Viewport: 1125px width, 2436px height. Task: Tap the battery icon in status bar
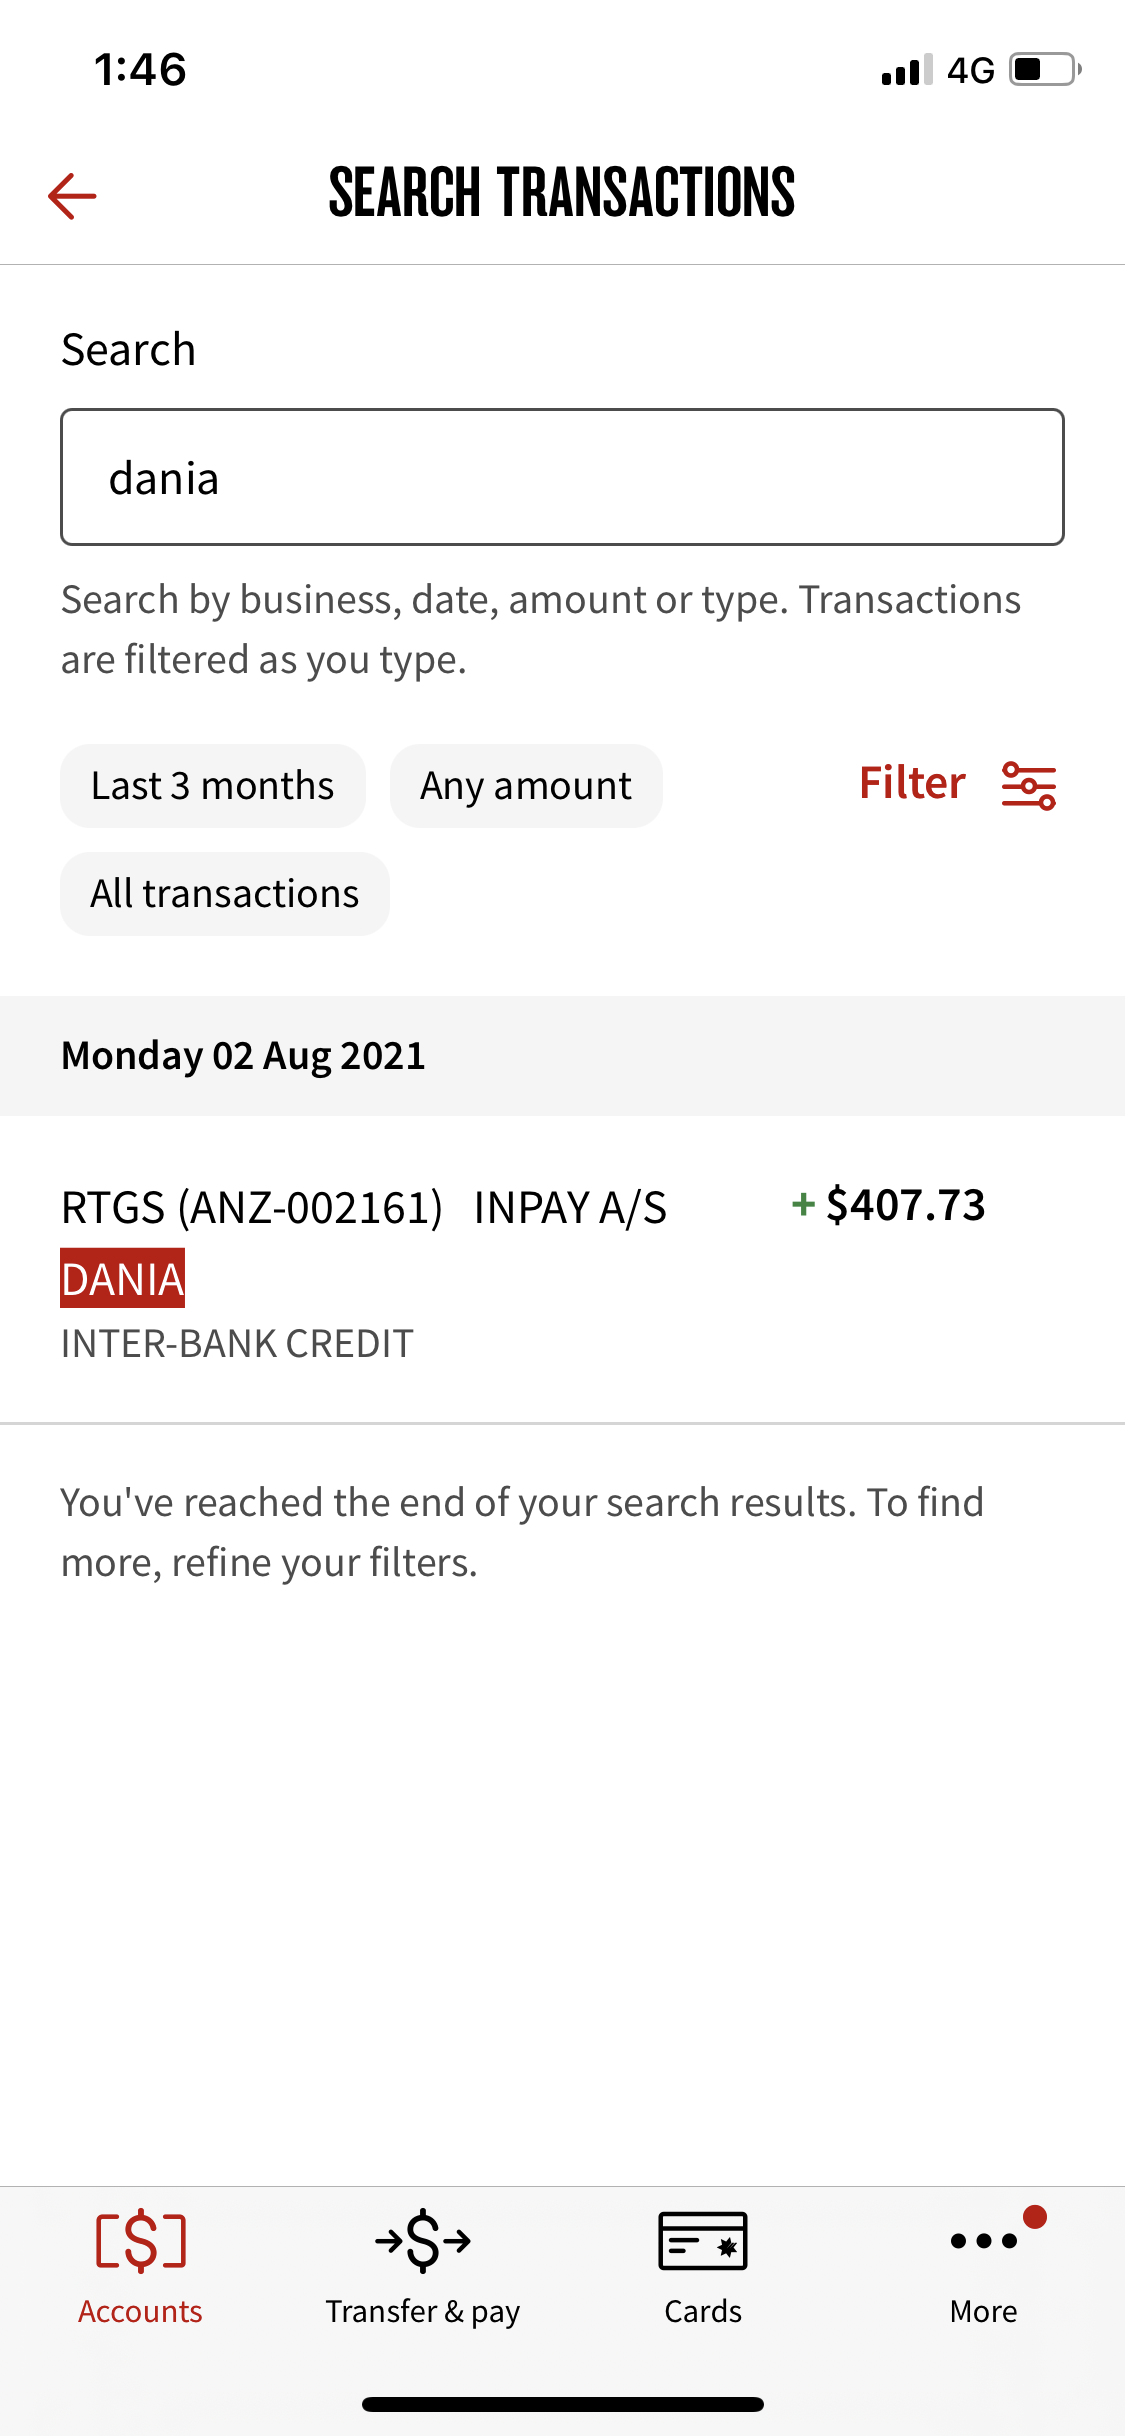click(x=1044, y=70)
